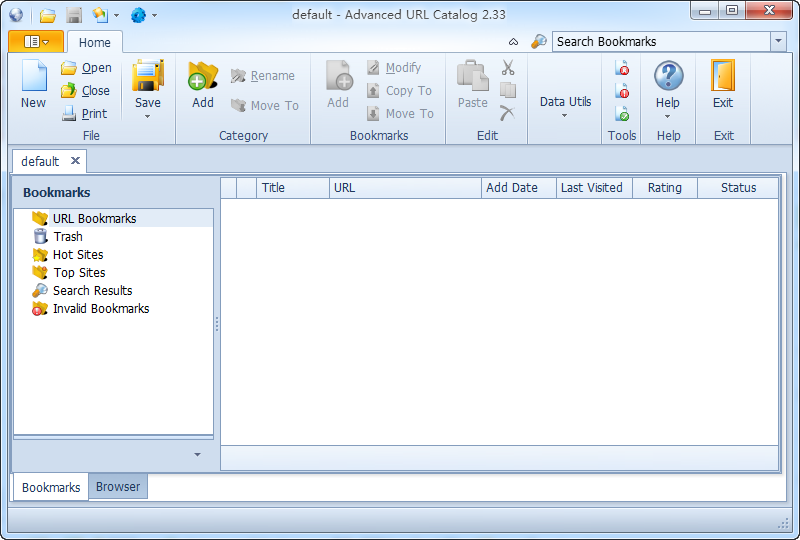Add a new category folder
This screenshot has width=800, height=540.
click(x=203, y=84)
